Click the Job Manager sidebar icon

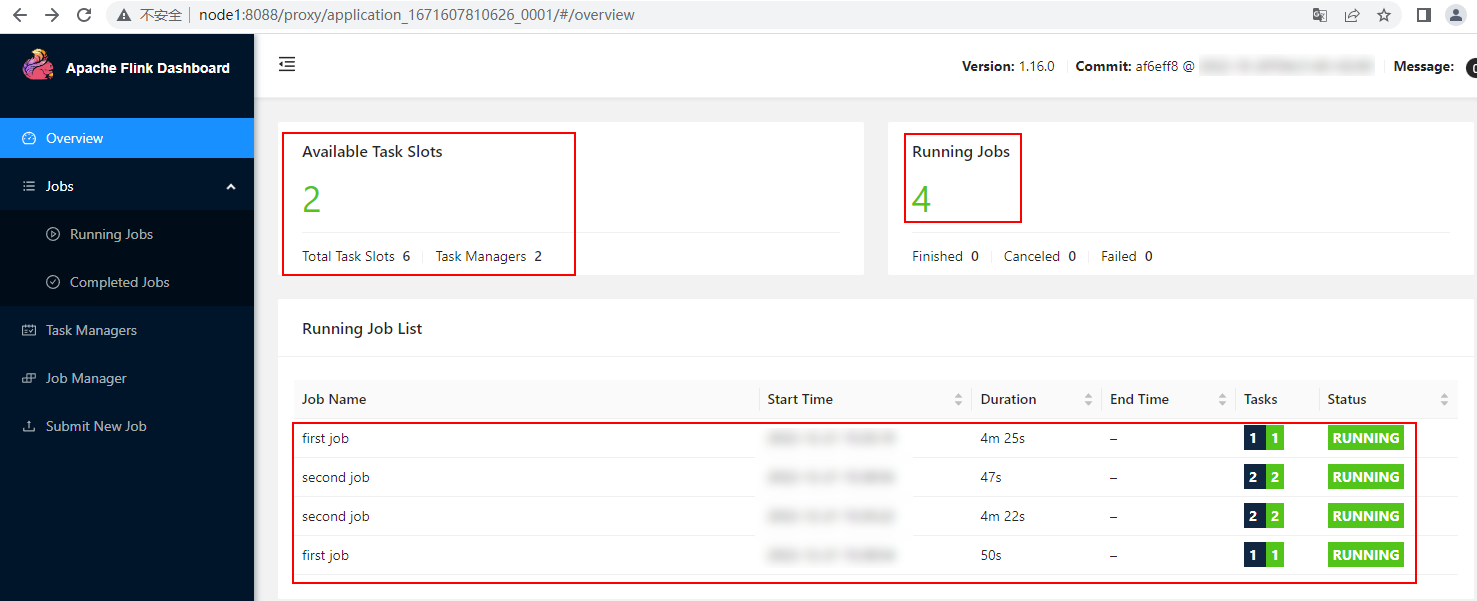(29, 378)
